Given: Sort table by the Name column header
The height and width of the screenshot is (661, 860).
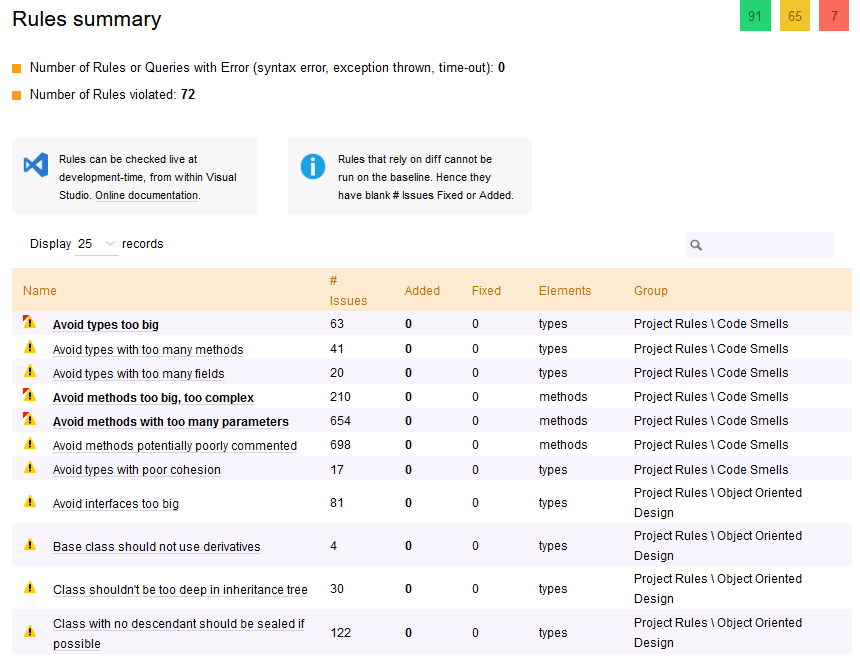Looking at the screenshot, I should [39, 291].
